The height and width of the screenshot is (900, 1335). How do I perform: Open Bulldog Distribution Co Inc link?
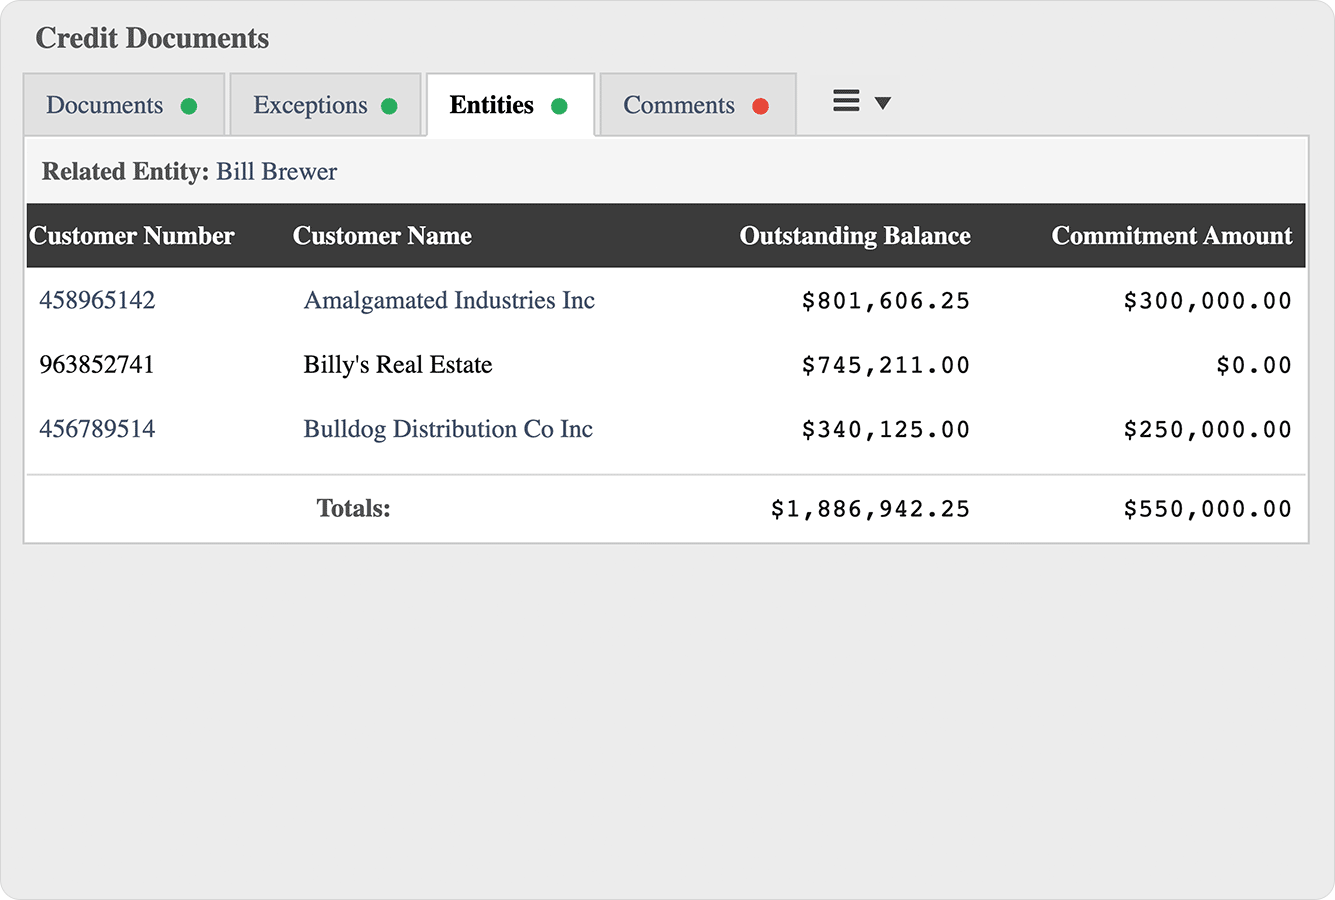448,429
